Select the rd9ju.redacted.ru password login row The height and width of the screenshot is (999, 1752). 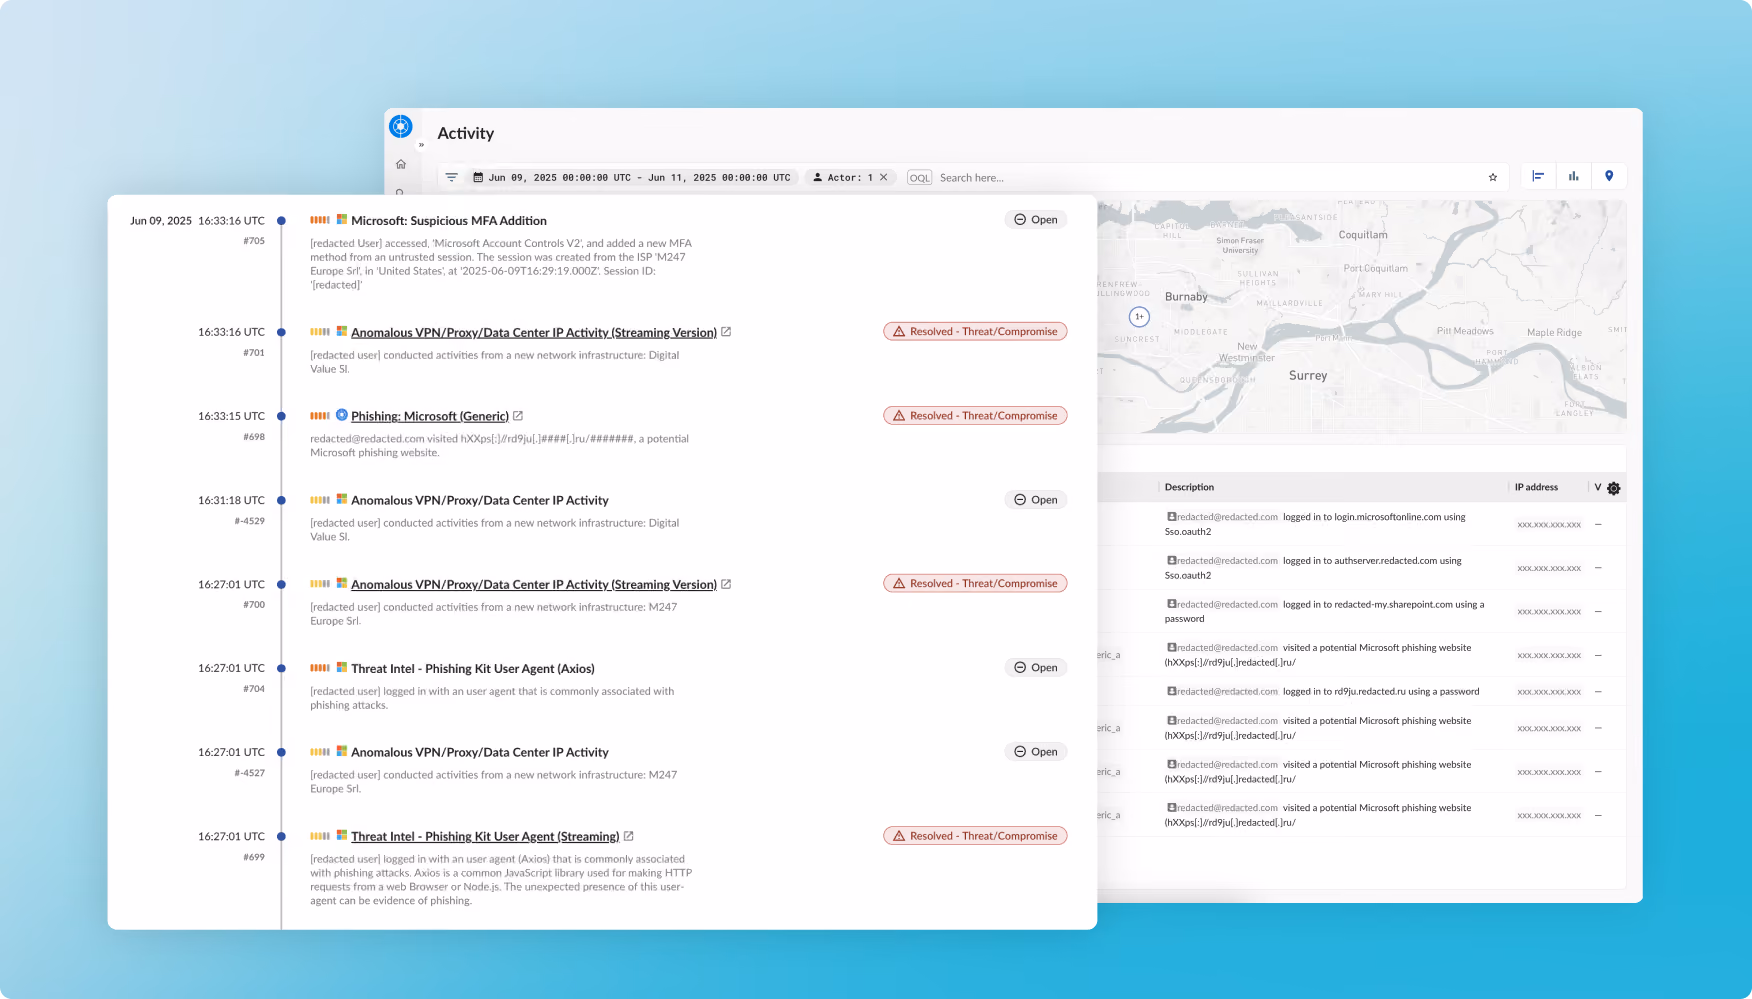(1362, 691)
